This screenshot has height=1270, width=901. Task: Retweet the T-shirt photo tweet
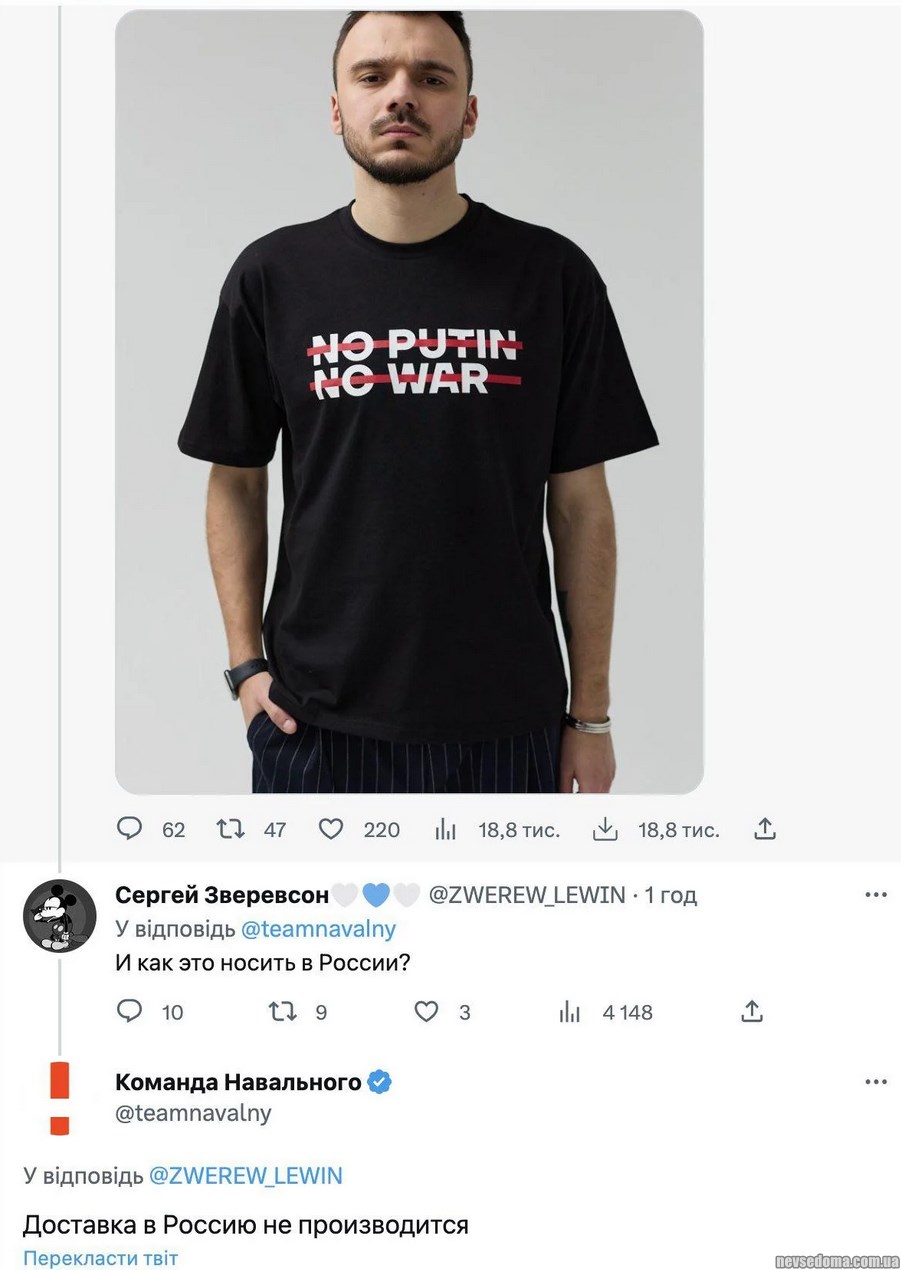pos(230,829)
